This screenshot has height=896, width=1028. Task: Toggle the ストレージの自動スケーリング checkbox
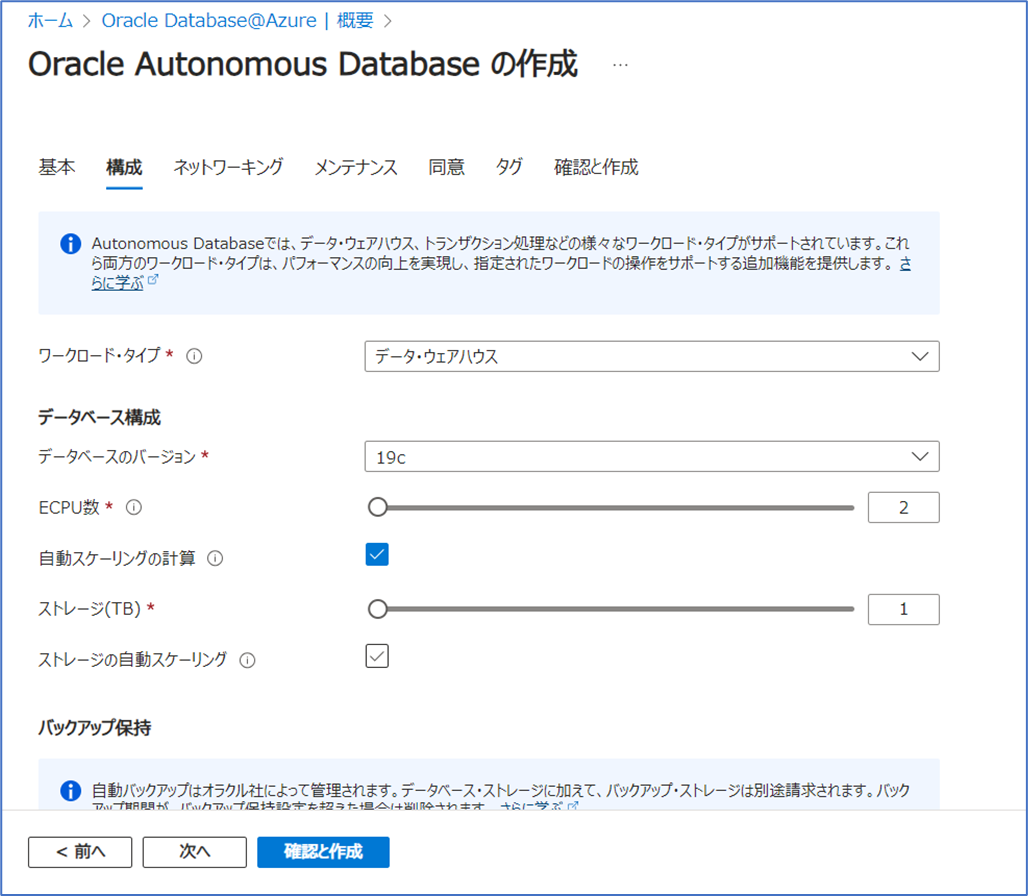377,656
